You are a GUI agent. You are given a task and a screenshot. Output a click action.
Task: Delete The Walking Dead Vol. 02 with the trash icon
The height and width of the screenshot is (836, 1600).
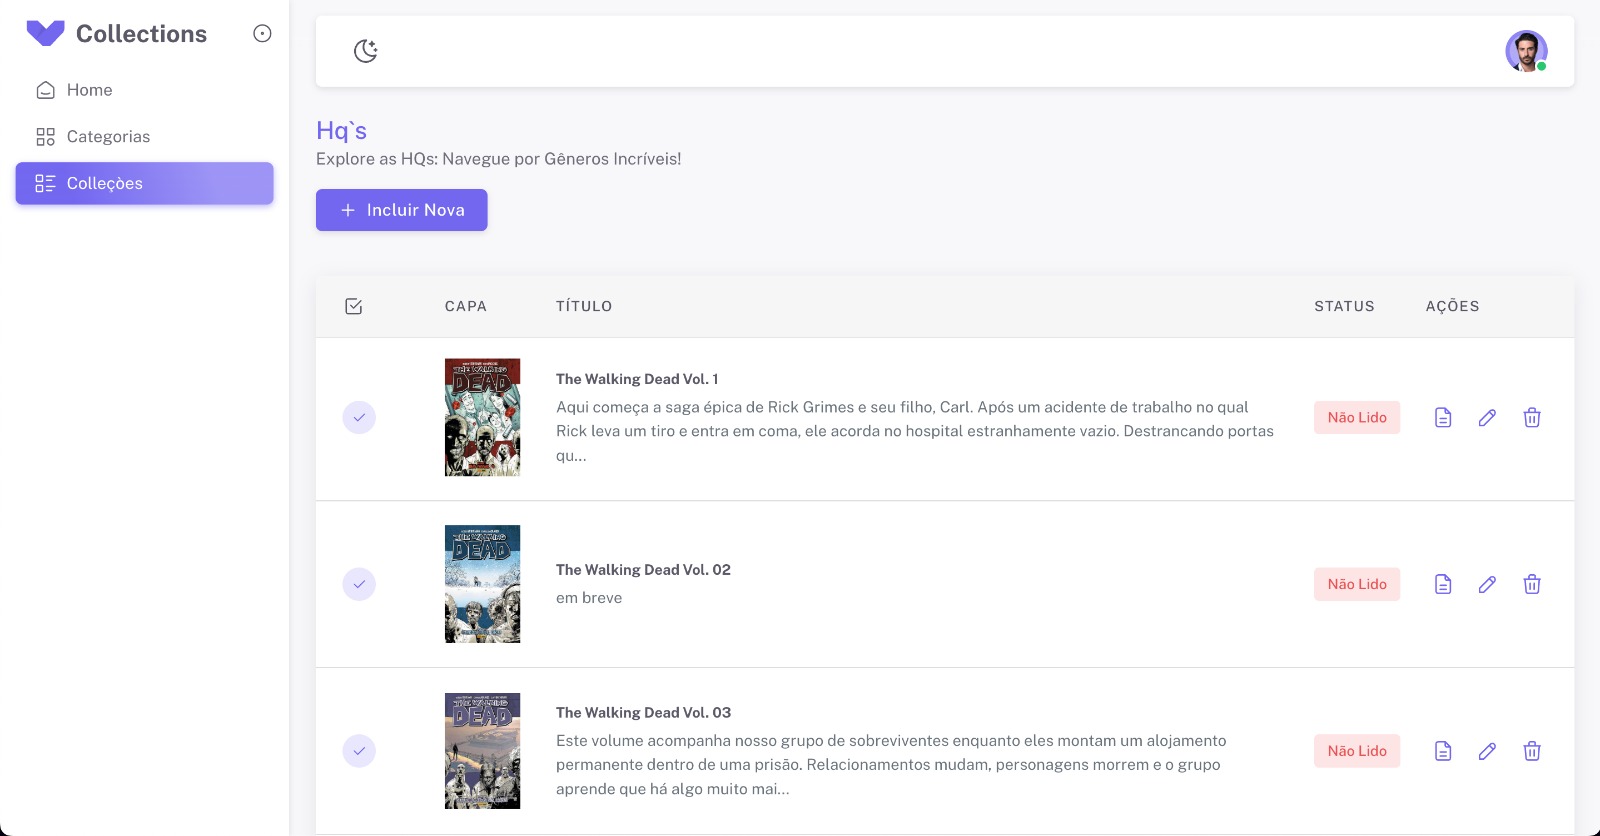[1532, 584]
